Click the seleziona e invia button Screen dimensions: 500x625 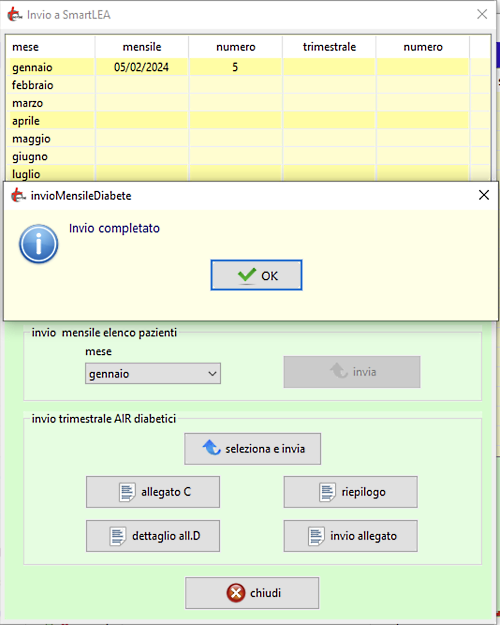[x=252, y=449]
